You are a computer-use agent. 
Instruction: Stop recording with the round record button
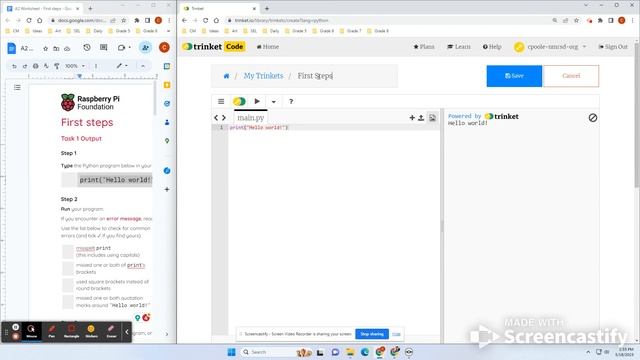16,336
